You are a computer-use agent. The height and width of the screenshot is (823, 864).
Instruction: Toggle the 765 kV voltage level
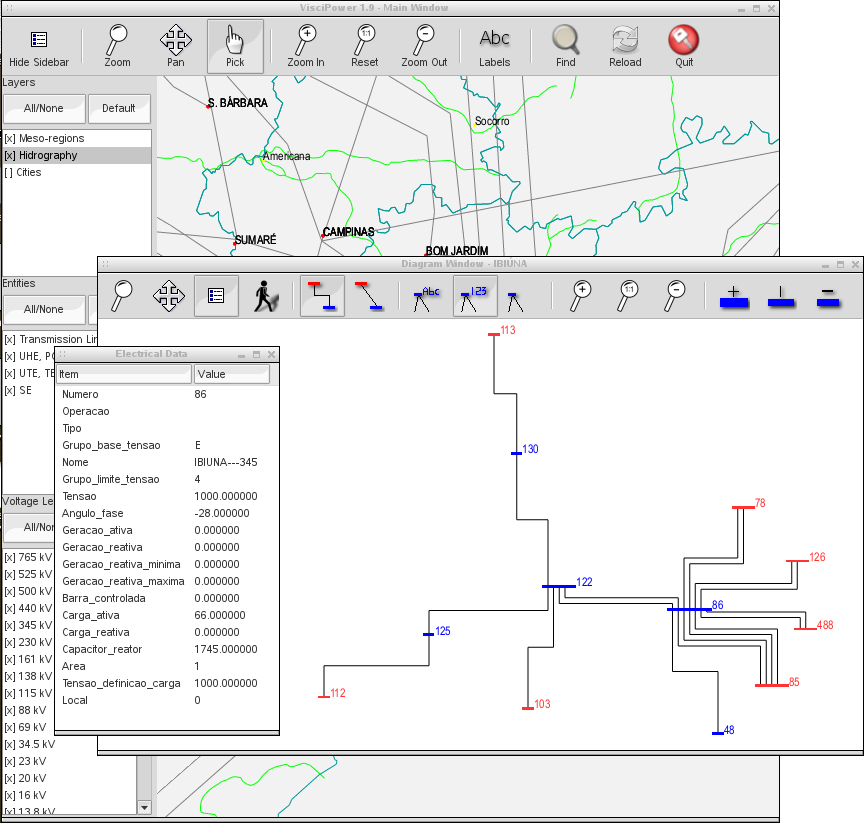[x=29, y=557]
